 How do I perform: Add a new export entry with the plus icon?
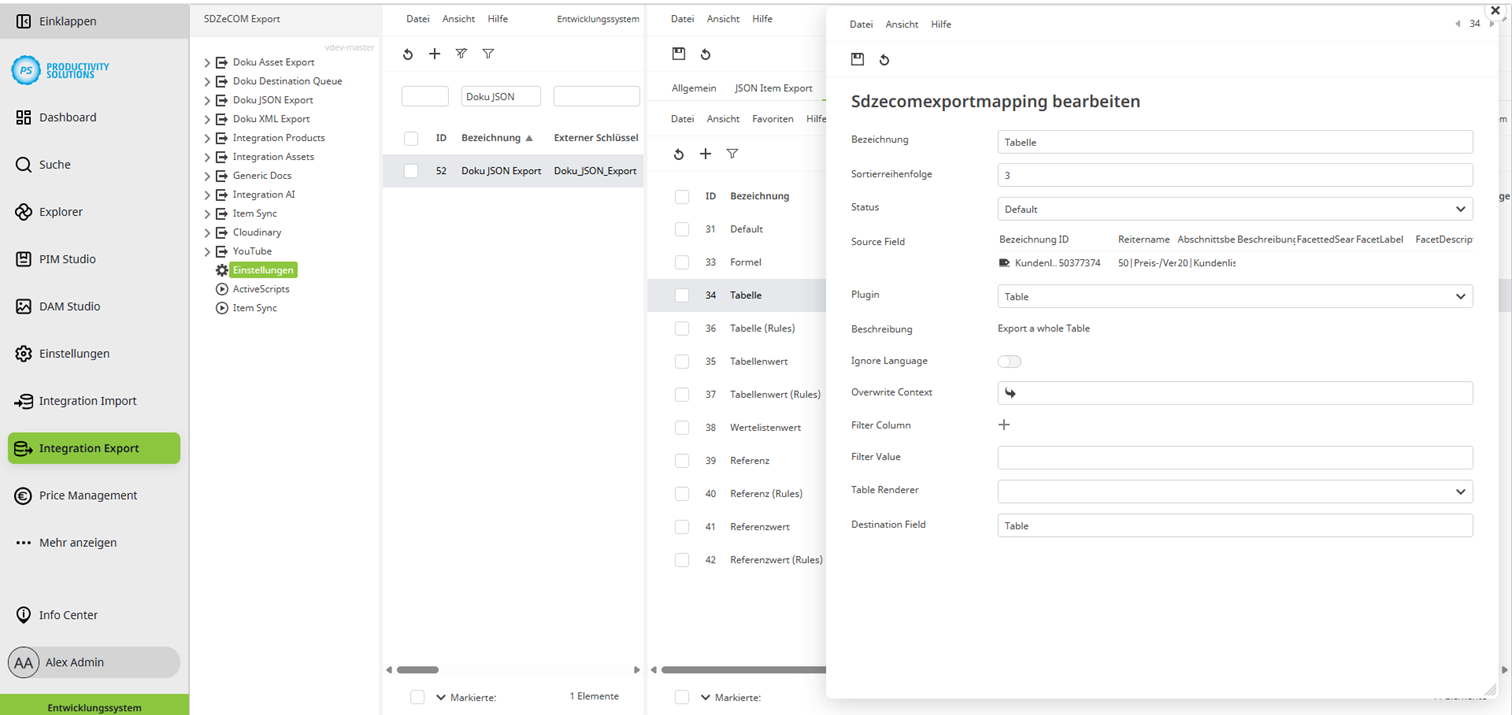[434, 54]
